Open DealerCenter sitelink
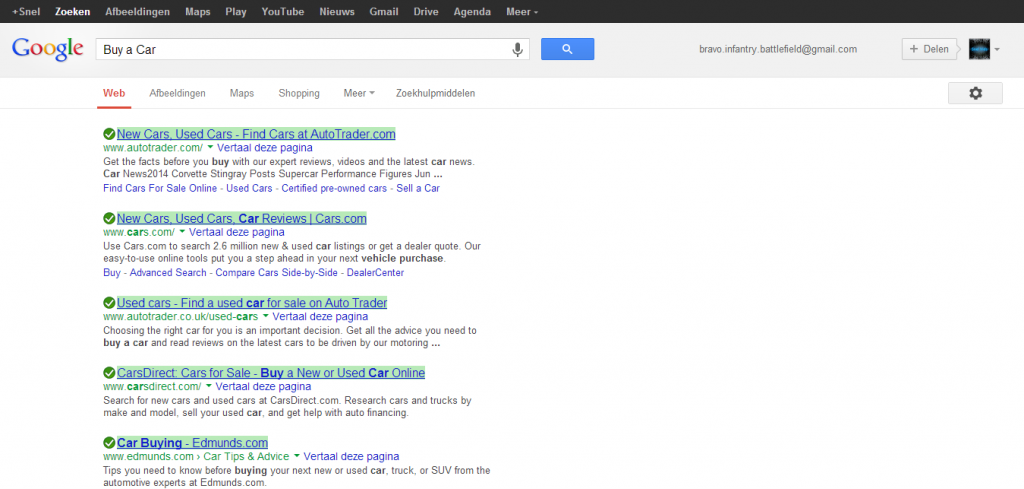The width and height of the screenshot is (1024, 489). 376,272
